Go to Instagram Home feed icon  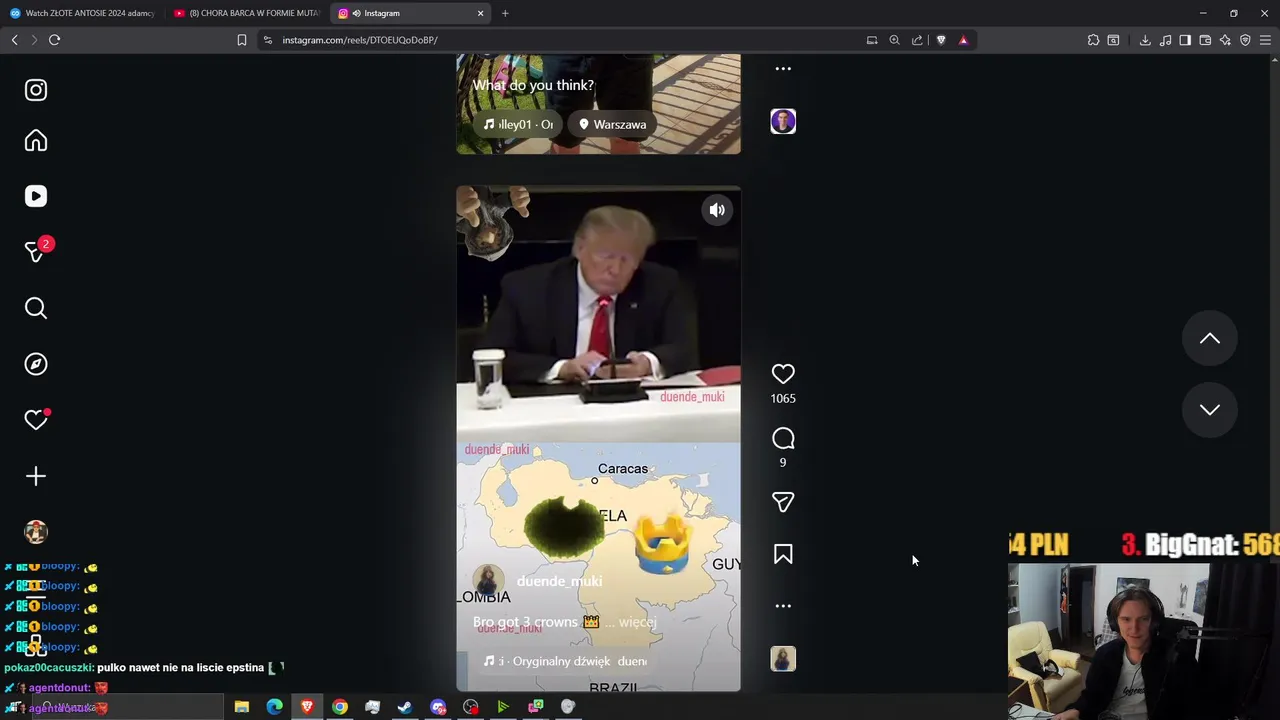click(x=36, y=141)
